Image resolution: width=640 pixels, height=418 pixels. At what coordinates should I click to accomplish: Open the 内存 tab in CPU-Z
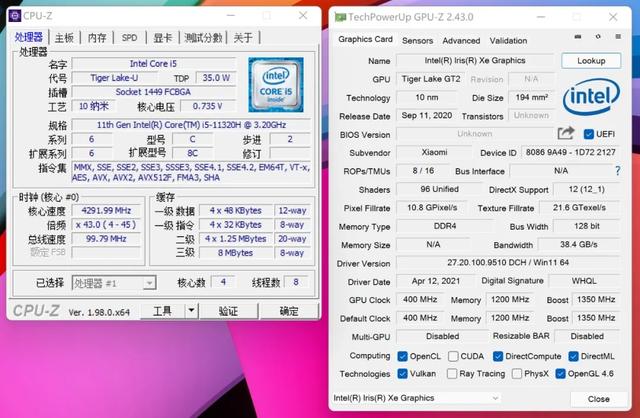[x=97, y=38]
